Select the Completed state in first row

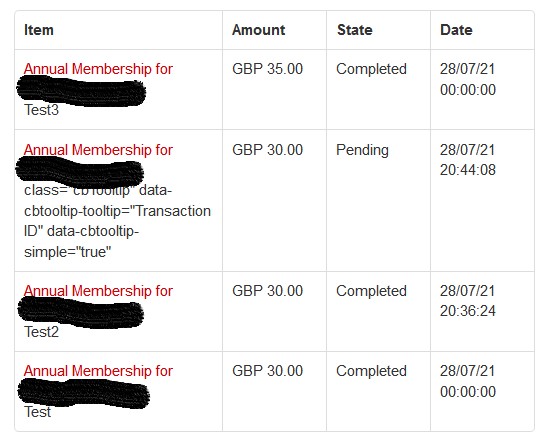[371, 69]
